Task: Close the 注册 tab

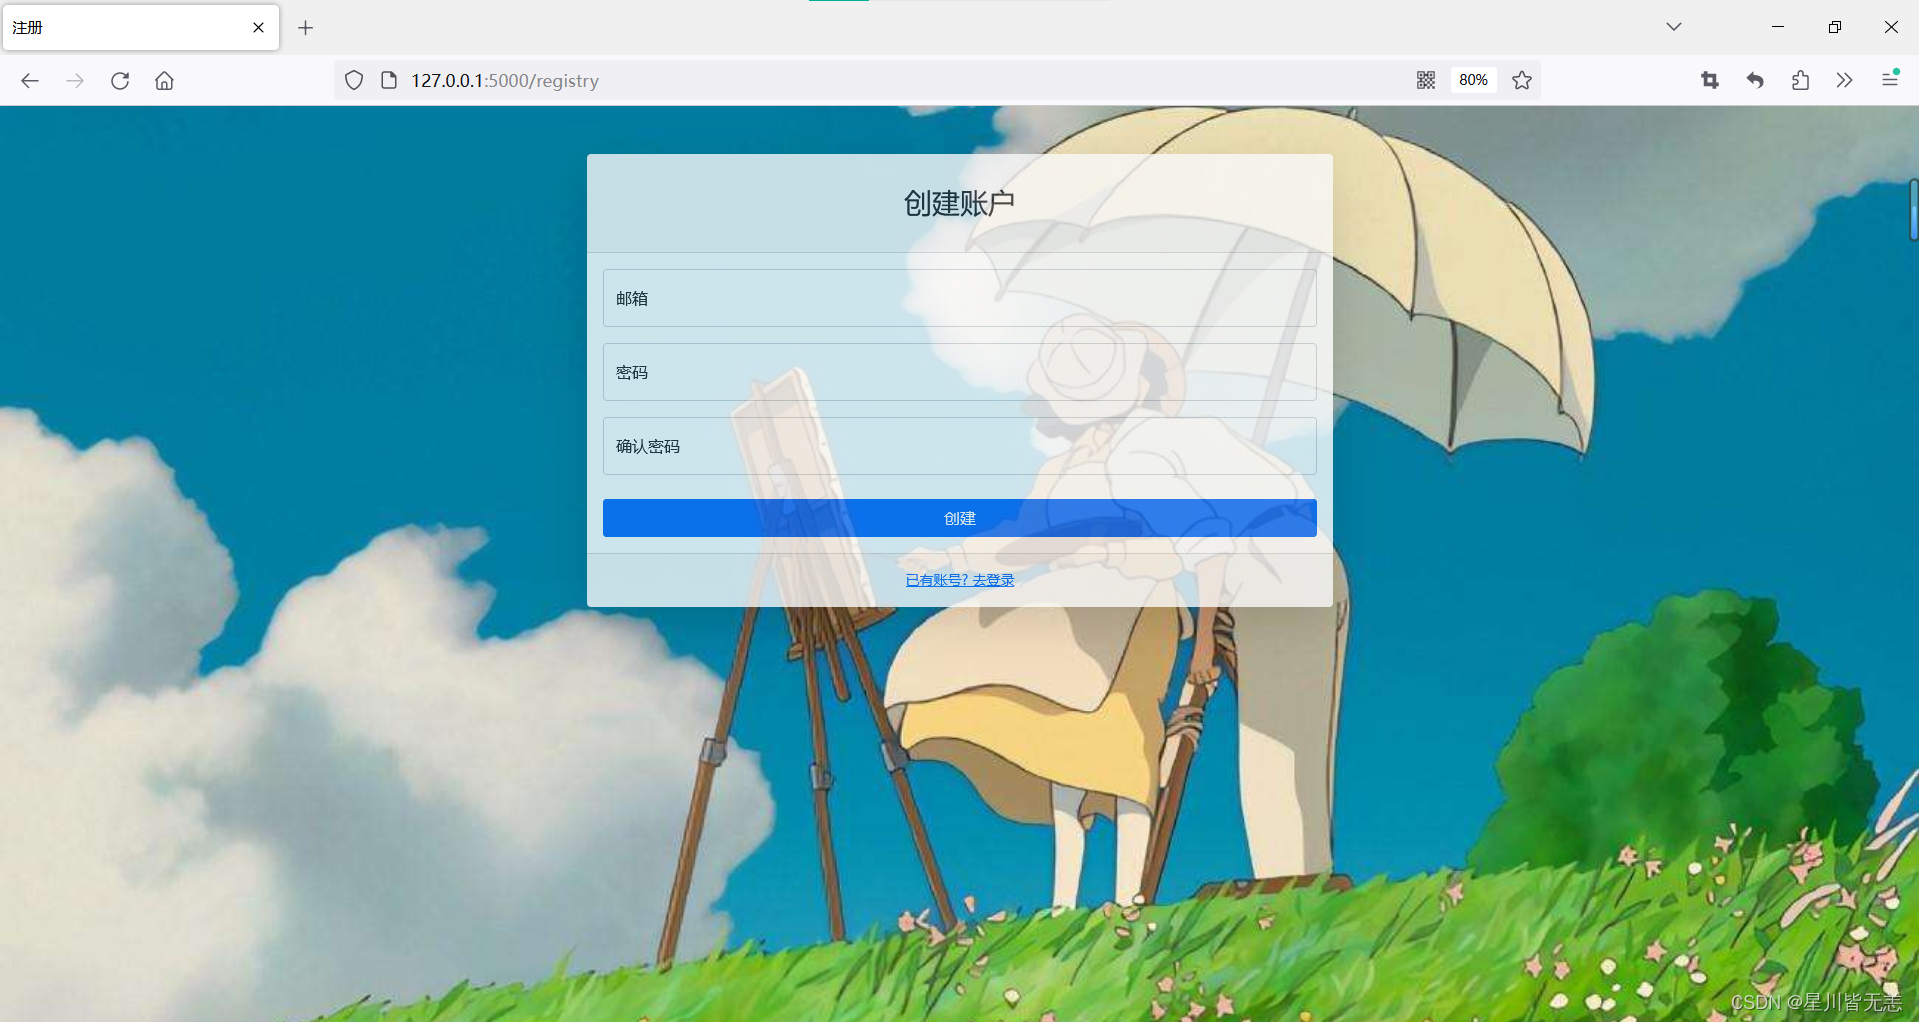Action: tap(258, 28)
